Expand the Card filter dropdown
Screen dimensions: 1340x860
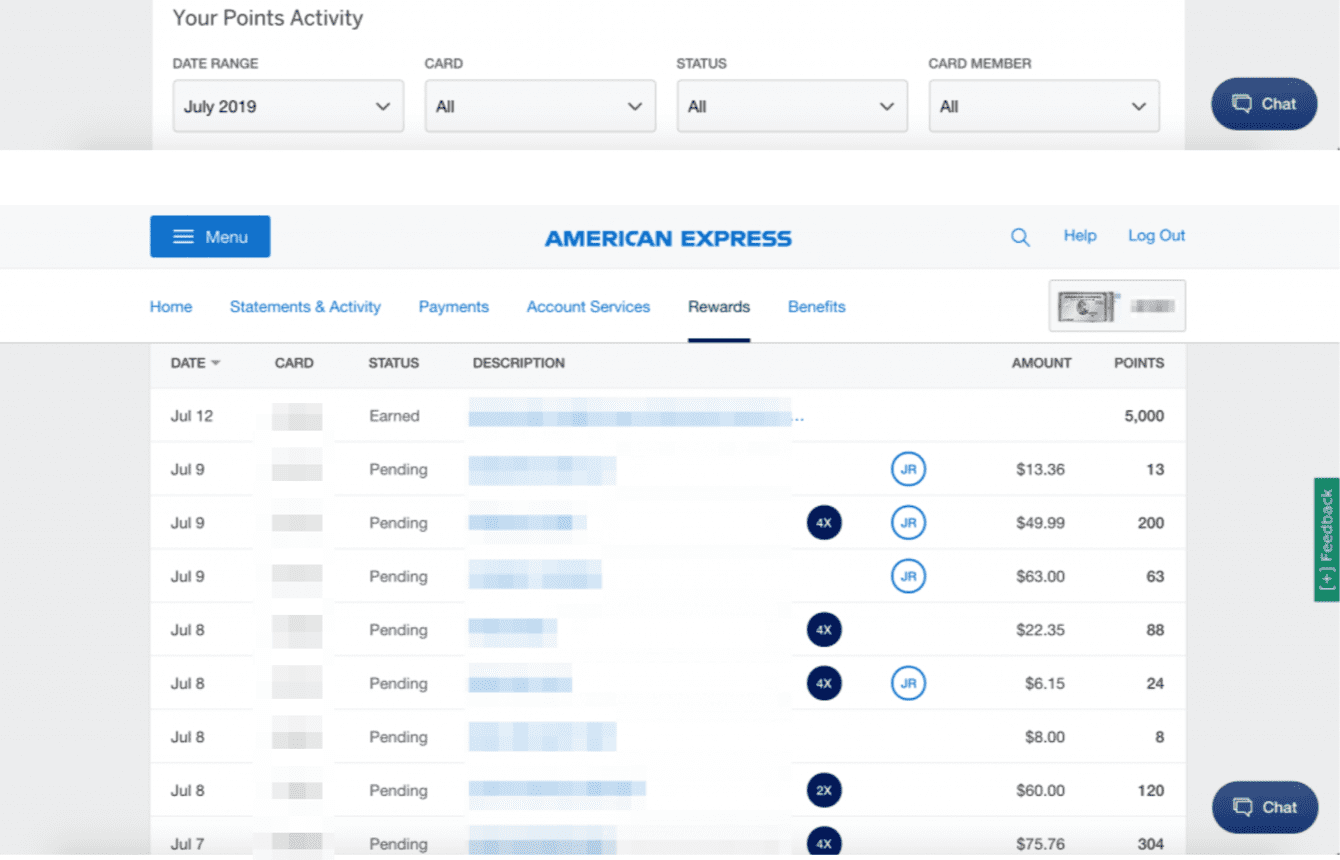pyautogui.click(x=540, y=106)
